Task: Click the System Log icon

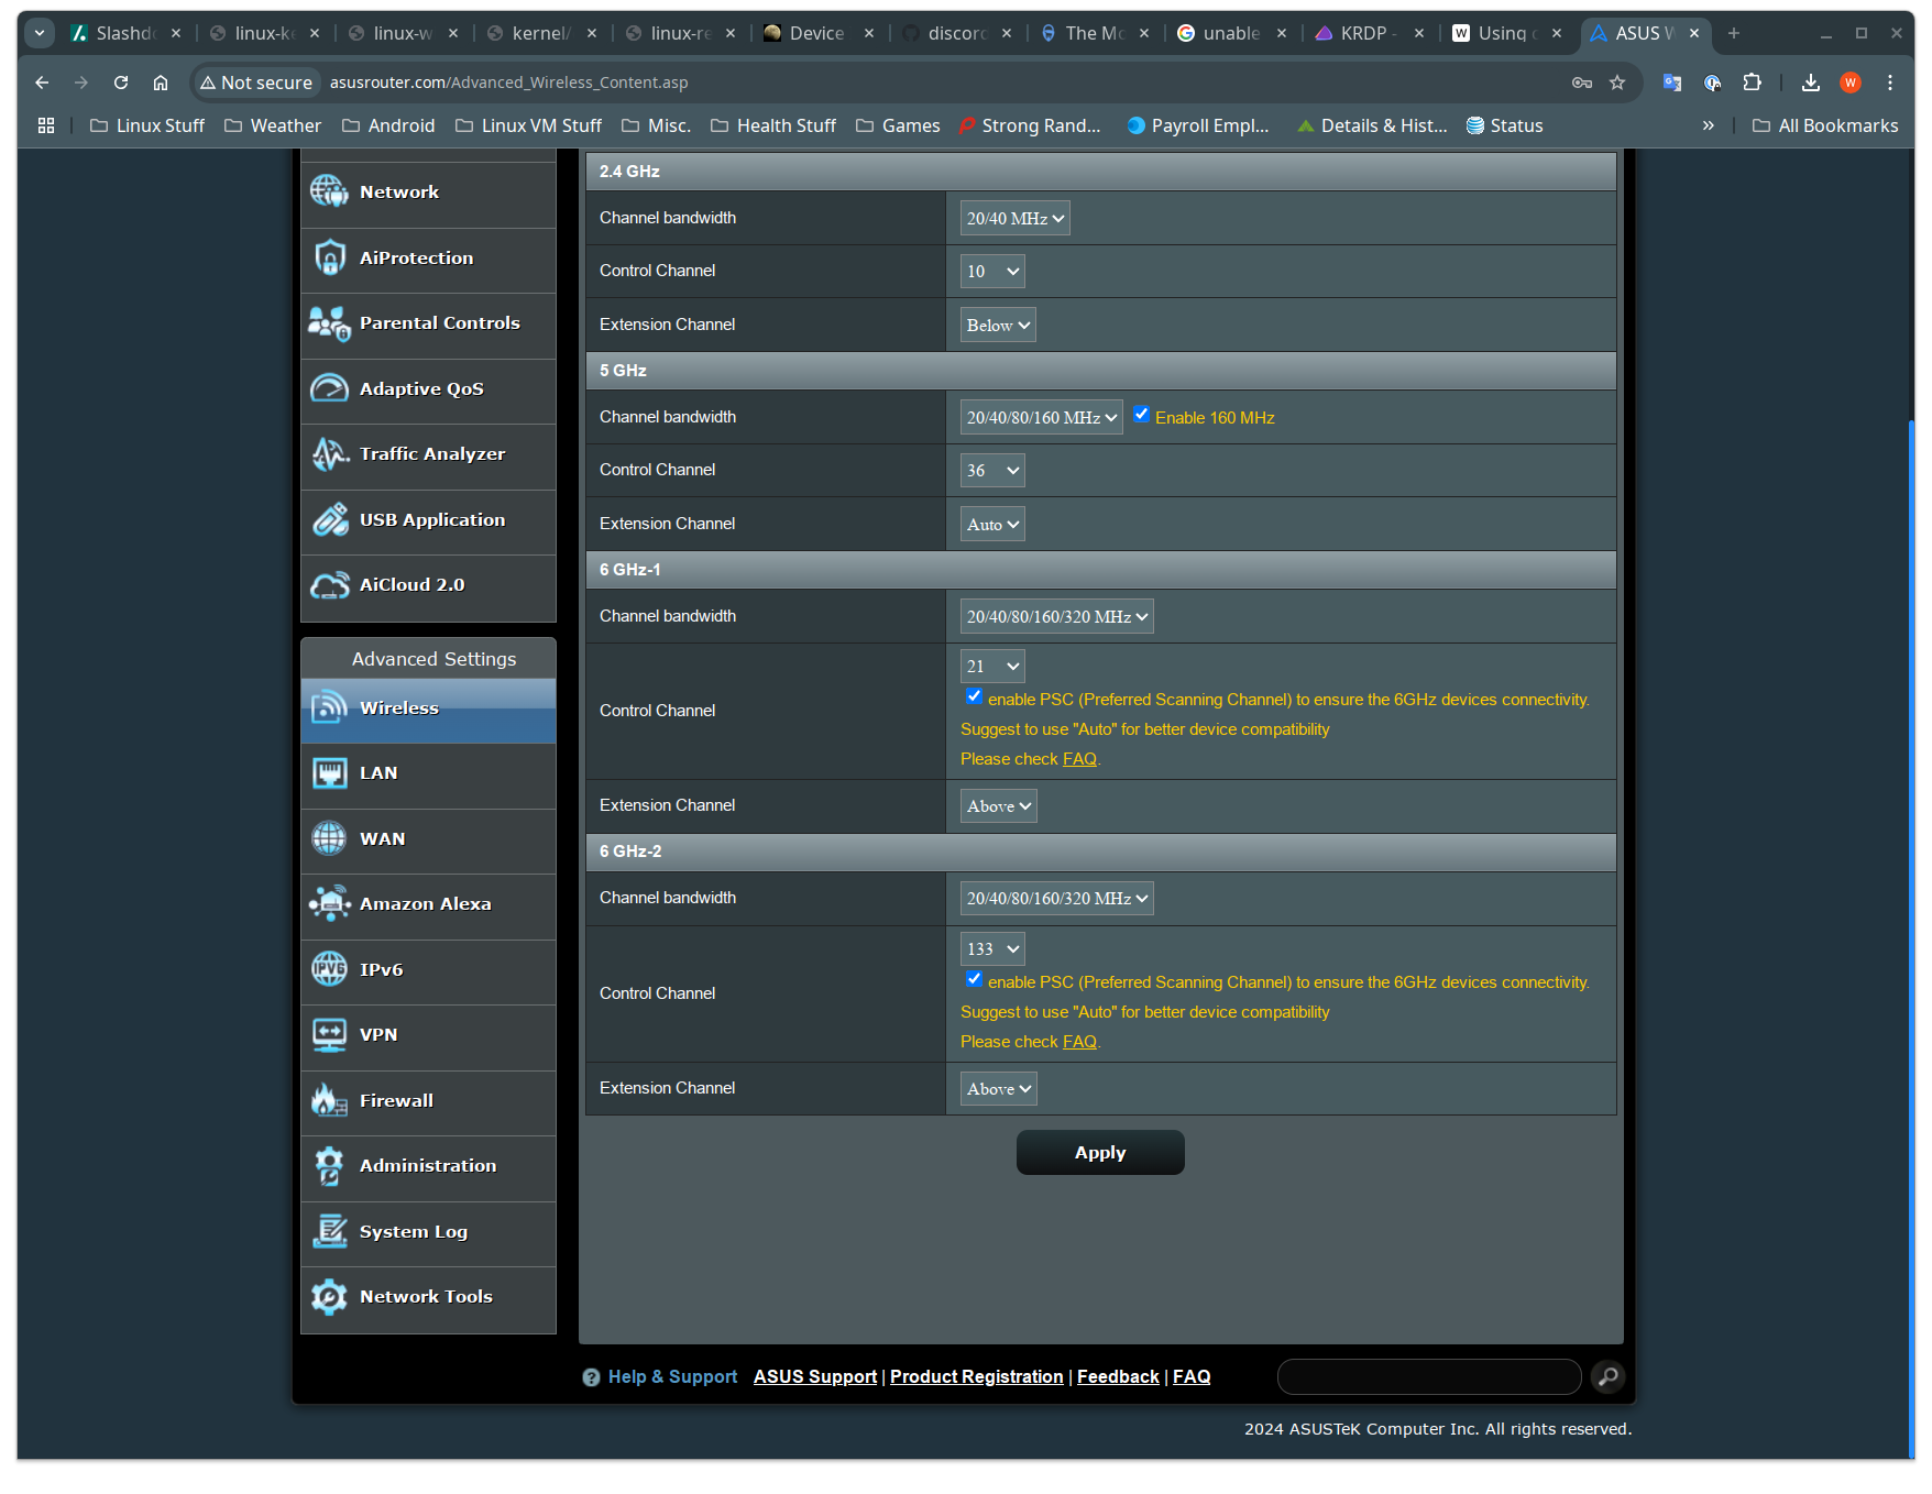Action: pos(329,1231)
